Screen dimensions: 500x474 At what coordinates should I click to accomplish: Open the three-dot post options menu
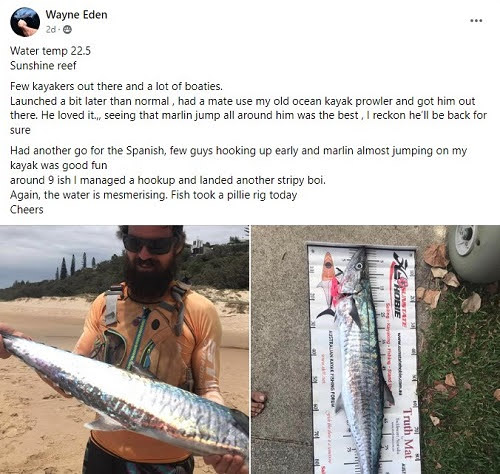[476, 21]
